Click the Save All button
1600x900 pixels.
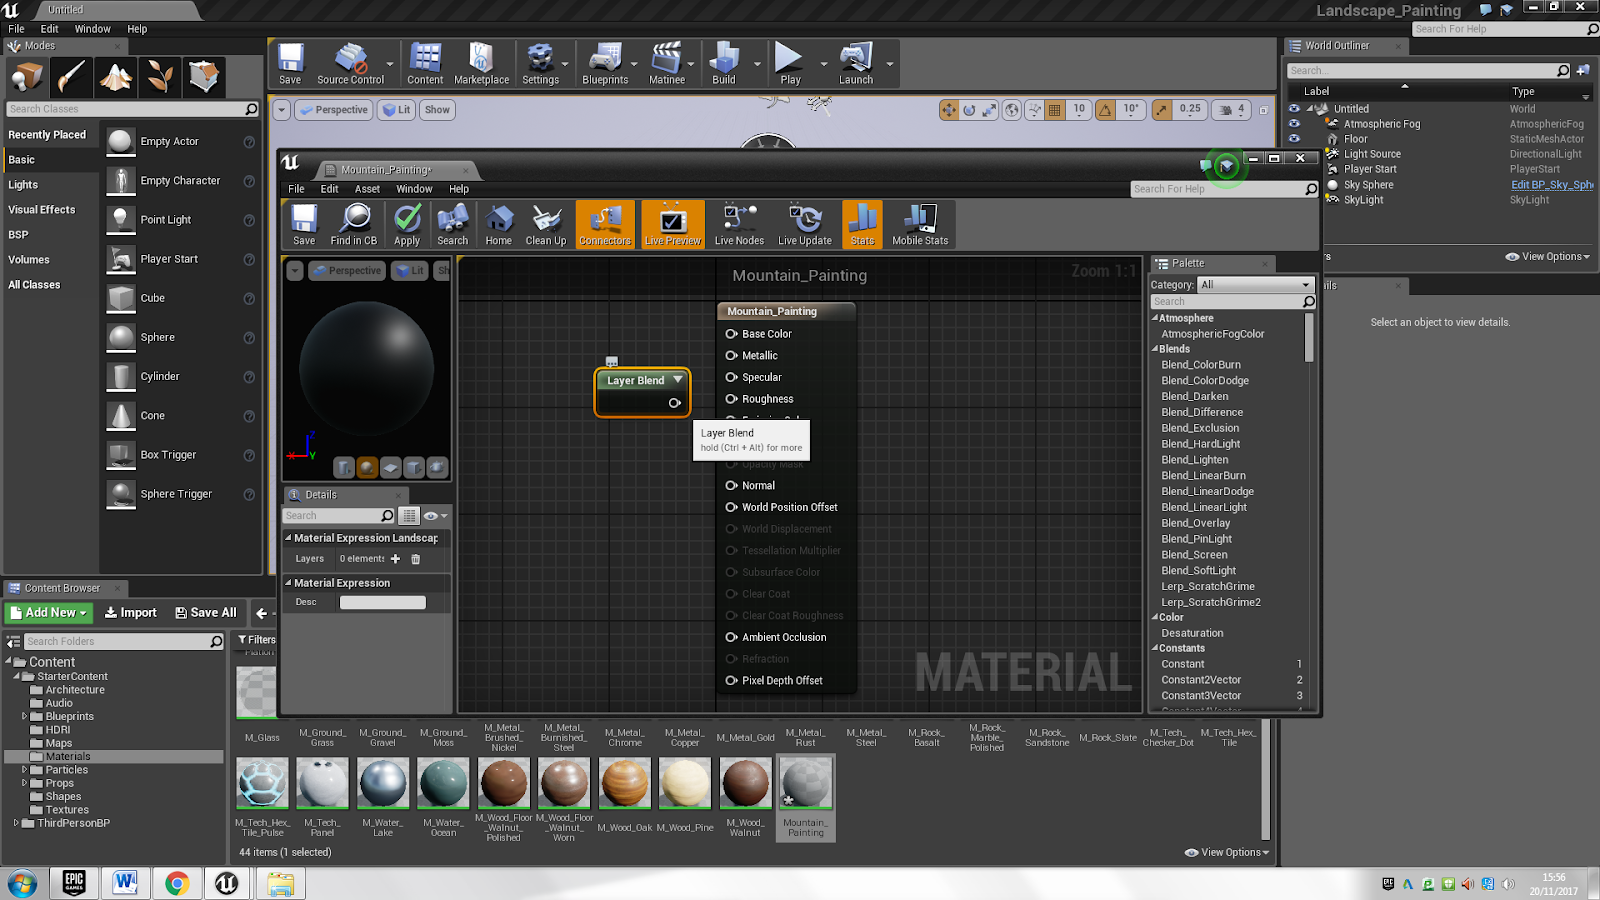[x=206, y=613]
